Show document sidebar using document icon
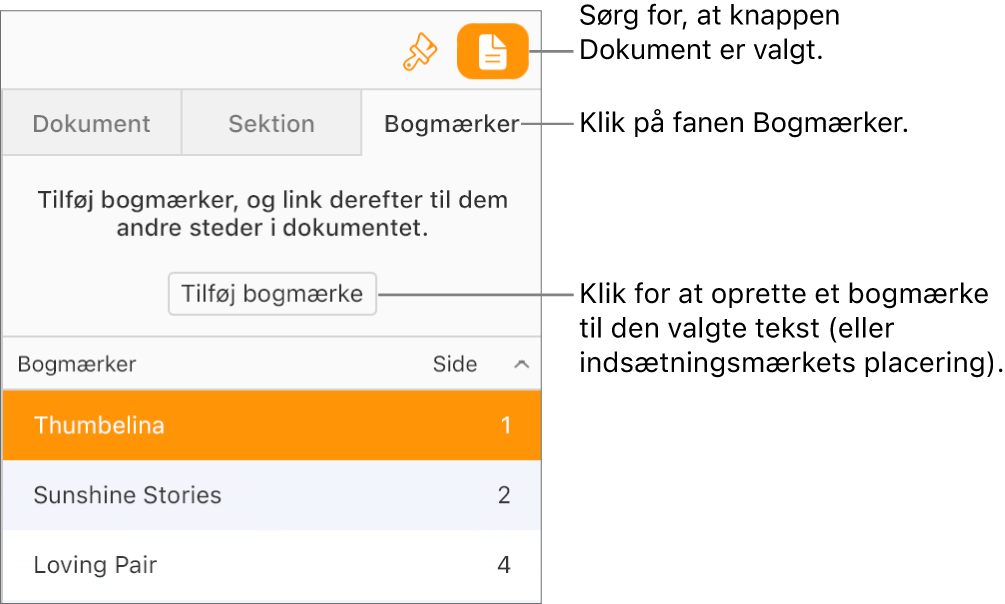The height and width of the screenshot is (604, 1005). coord(492,51)
